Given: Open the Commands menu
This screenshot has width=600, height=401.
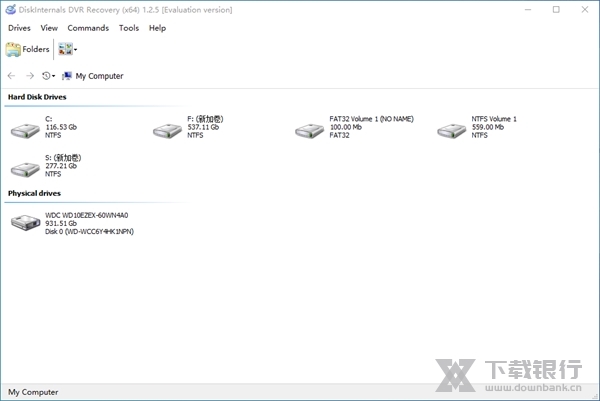Looking at the screenshot, I should 88,28.
